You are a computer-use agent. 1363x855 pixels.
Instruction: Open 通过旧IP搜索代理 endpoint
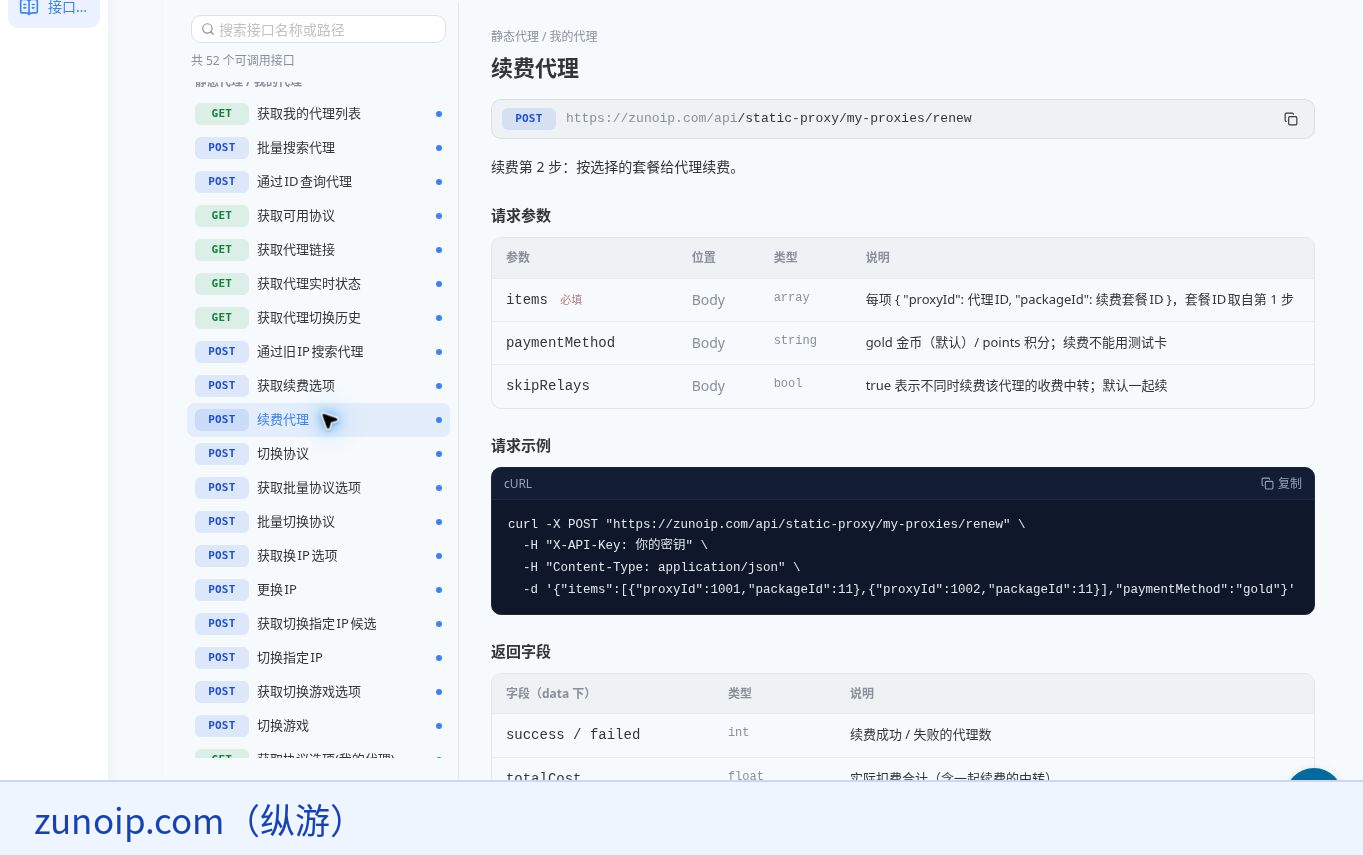pos(318,352)
